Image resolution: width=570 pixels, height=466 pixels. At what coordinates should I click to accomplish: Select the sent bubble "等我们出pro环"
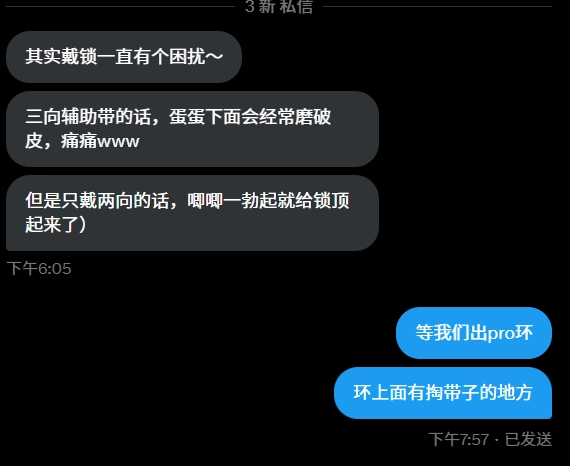click(474, 333)
